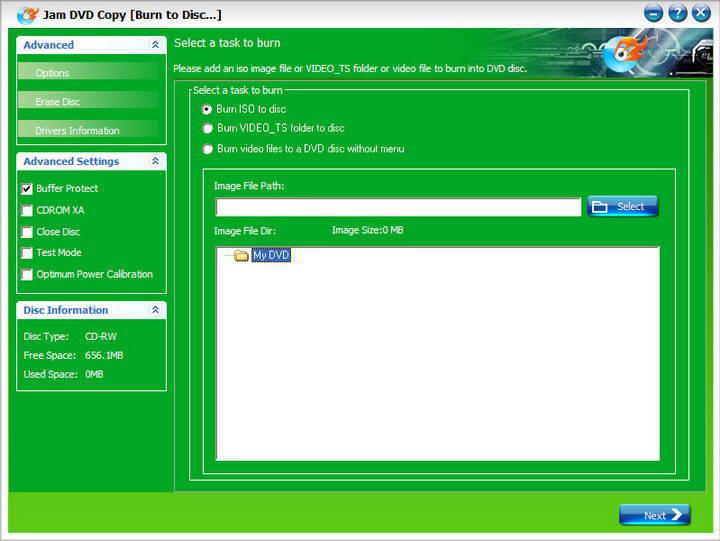The height and width of the screenshot is (541, 720).
Task: Click the Free Space 656.1MB value
Action: tap(104, 355)
